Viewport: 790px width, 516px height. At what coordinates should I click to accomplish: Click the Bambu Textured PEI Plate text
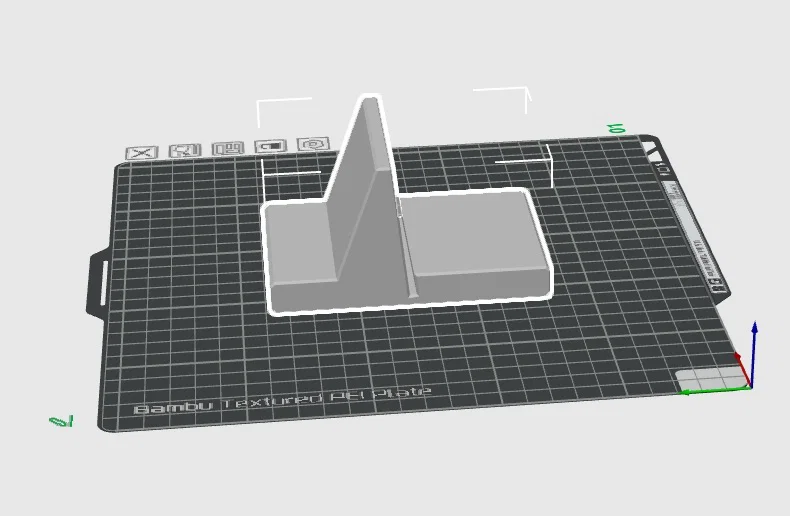pyautogui.click(x=283, y=401)
